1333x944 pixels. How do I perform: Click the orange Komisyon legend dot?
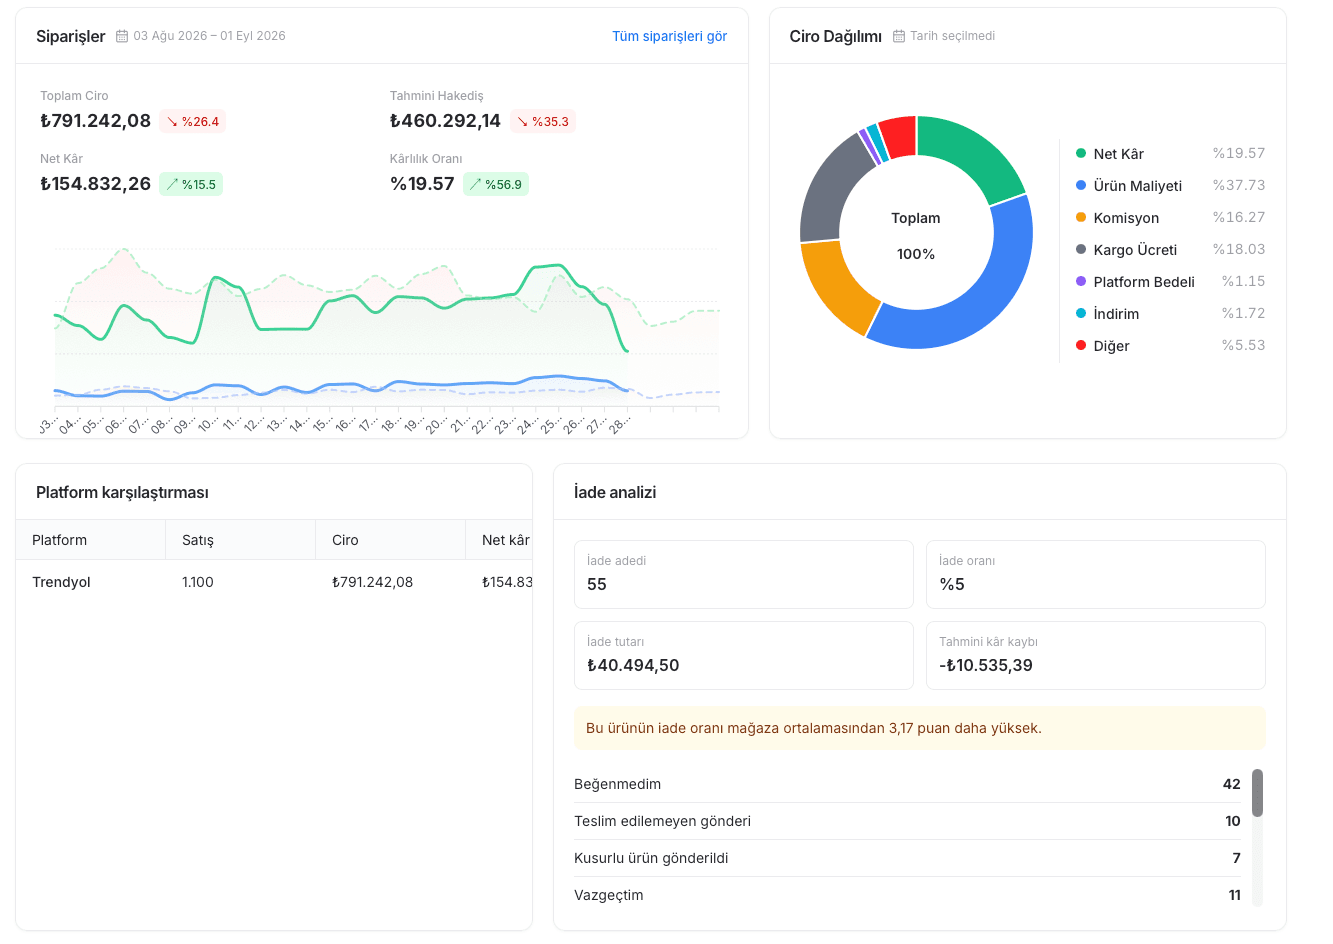click(x=1081, y=217)
